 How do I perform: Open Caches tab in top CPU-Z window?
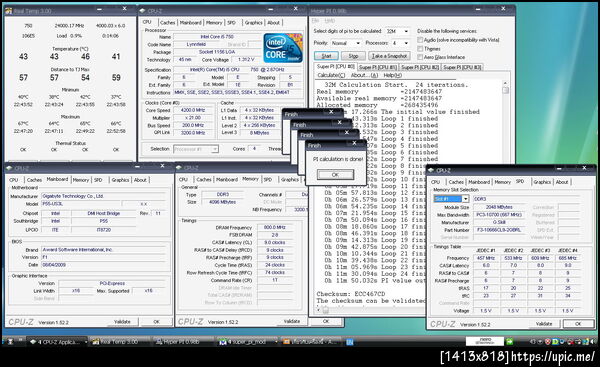[x=167, y=23]
